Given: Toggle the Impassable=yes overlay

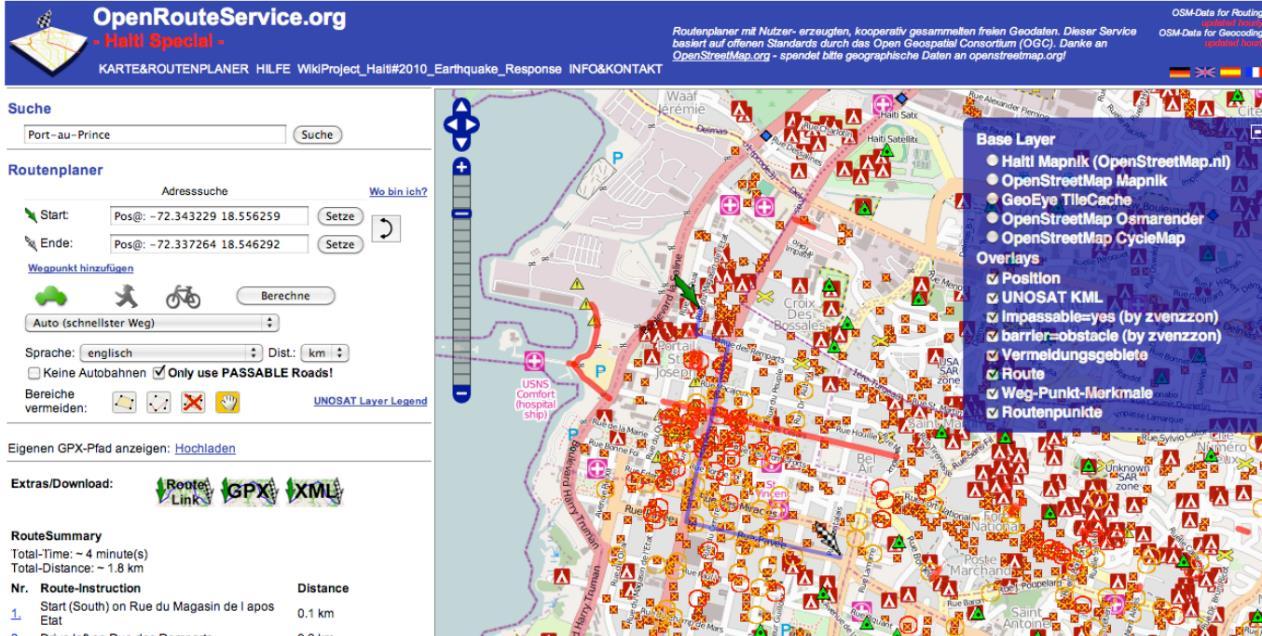Looking at the screenshot, I should [992, 316].
